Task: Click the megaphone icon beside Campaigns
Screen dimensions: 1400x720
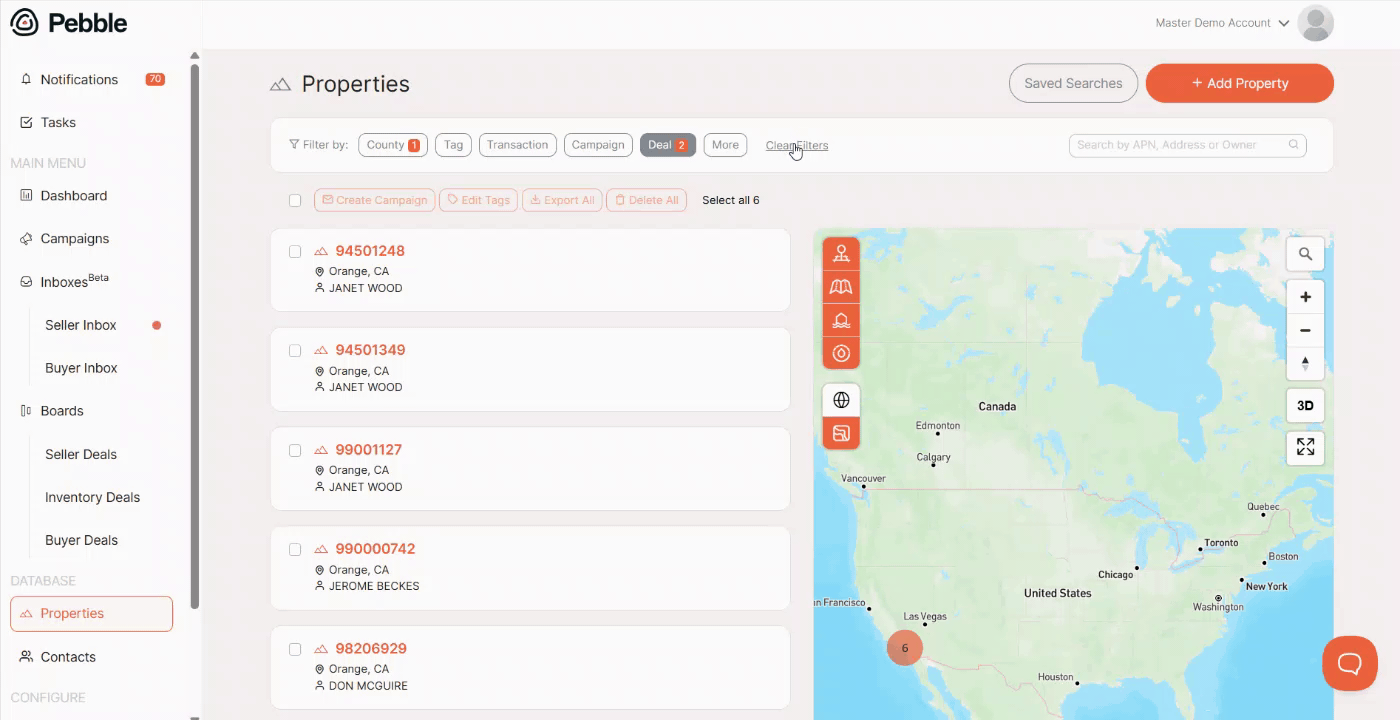Action: pos(26,239)
